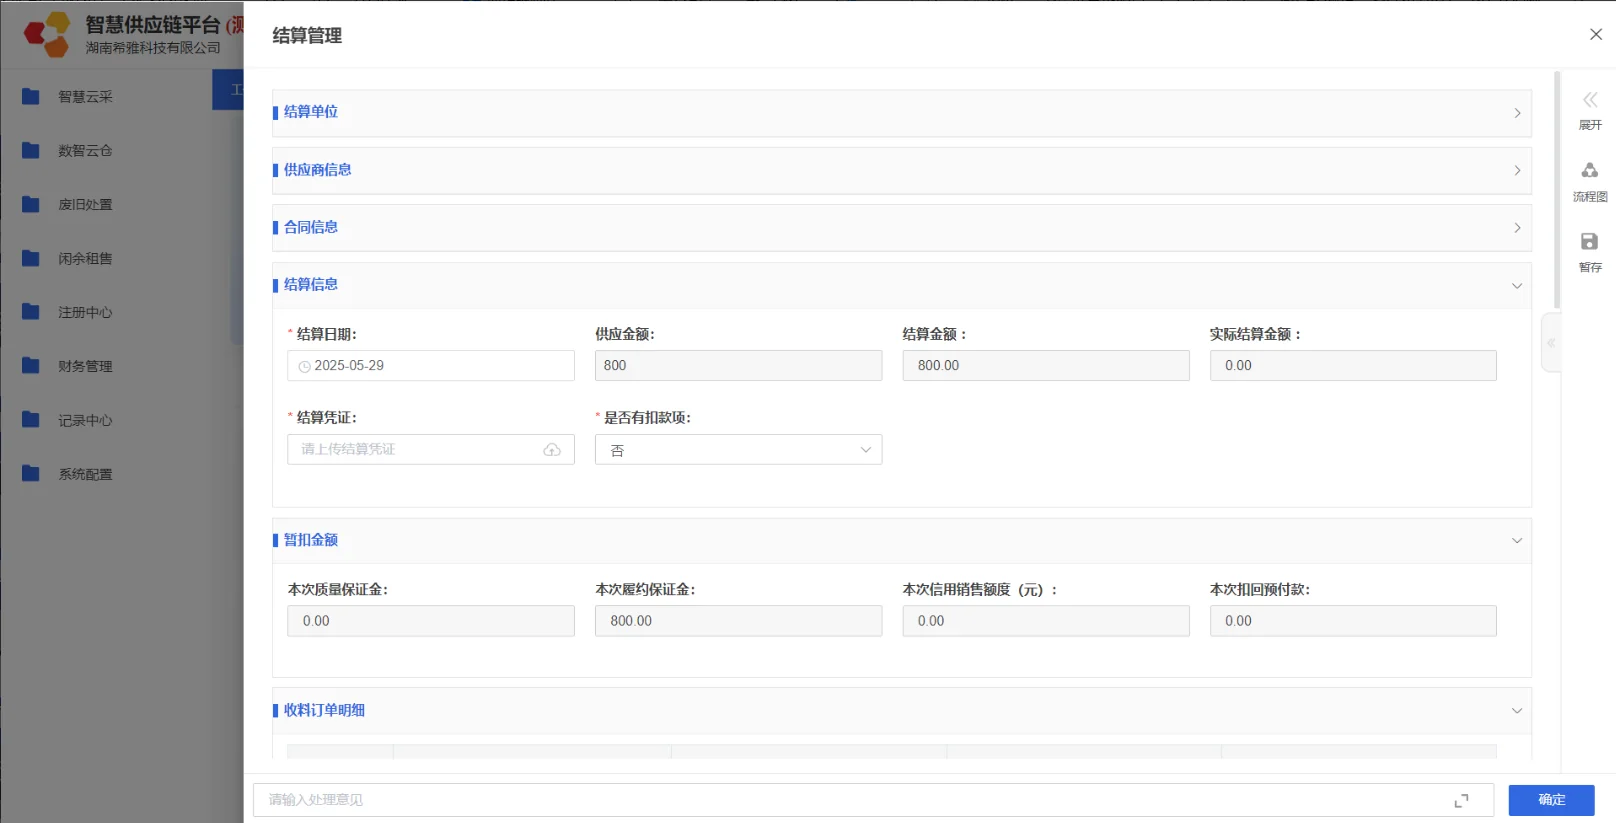Viewport: 1616px width, 823px height.
Task: Click the calendar icon in 结算日期 field
Action: click(305, 366)
